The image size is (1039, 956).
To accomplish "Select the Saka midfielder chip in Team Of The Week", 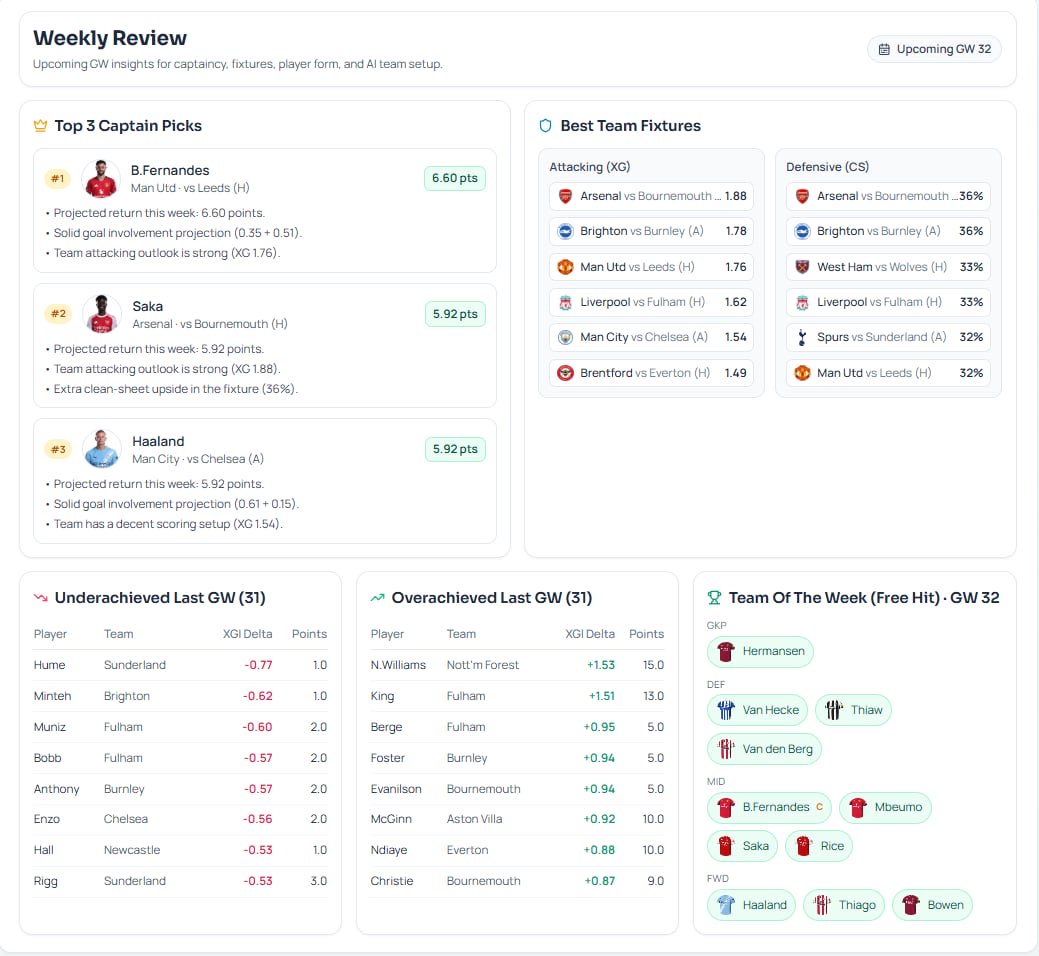I will 742,846.
